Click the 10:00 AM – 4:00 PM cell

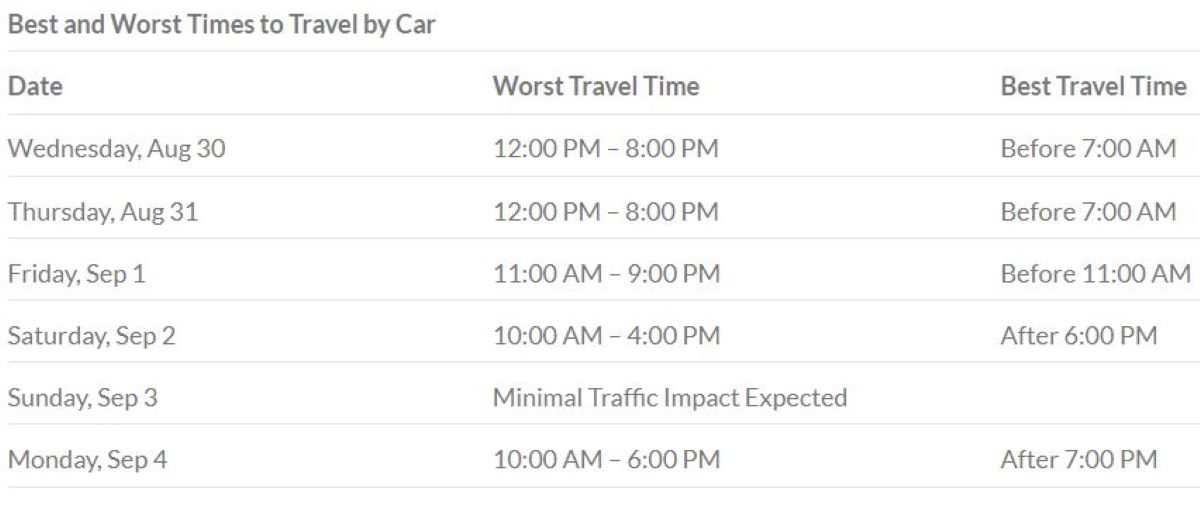[x=606, y=336]
